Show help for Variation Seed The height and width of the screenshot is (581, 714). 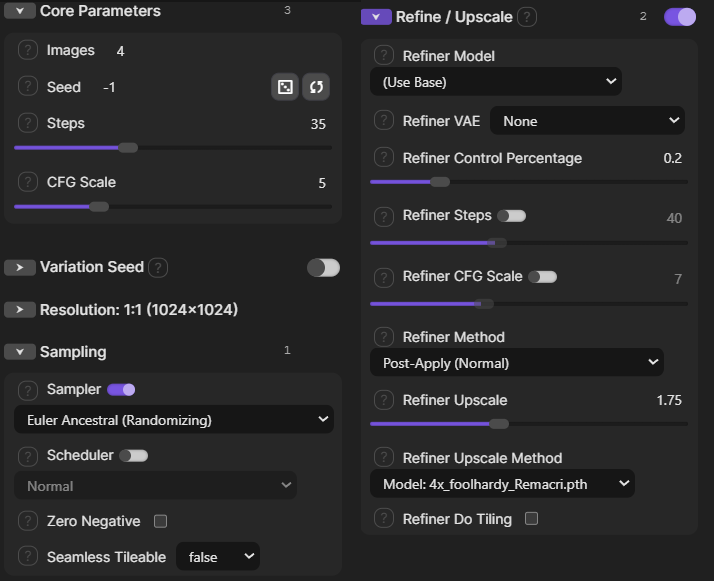(158, 267)
